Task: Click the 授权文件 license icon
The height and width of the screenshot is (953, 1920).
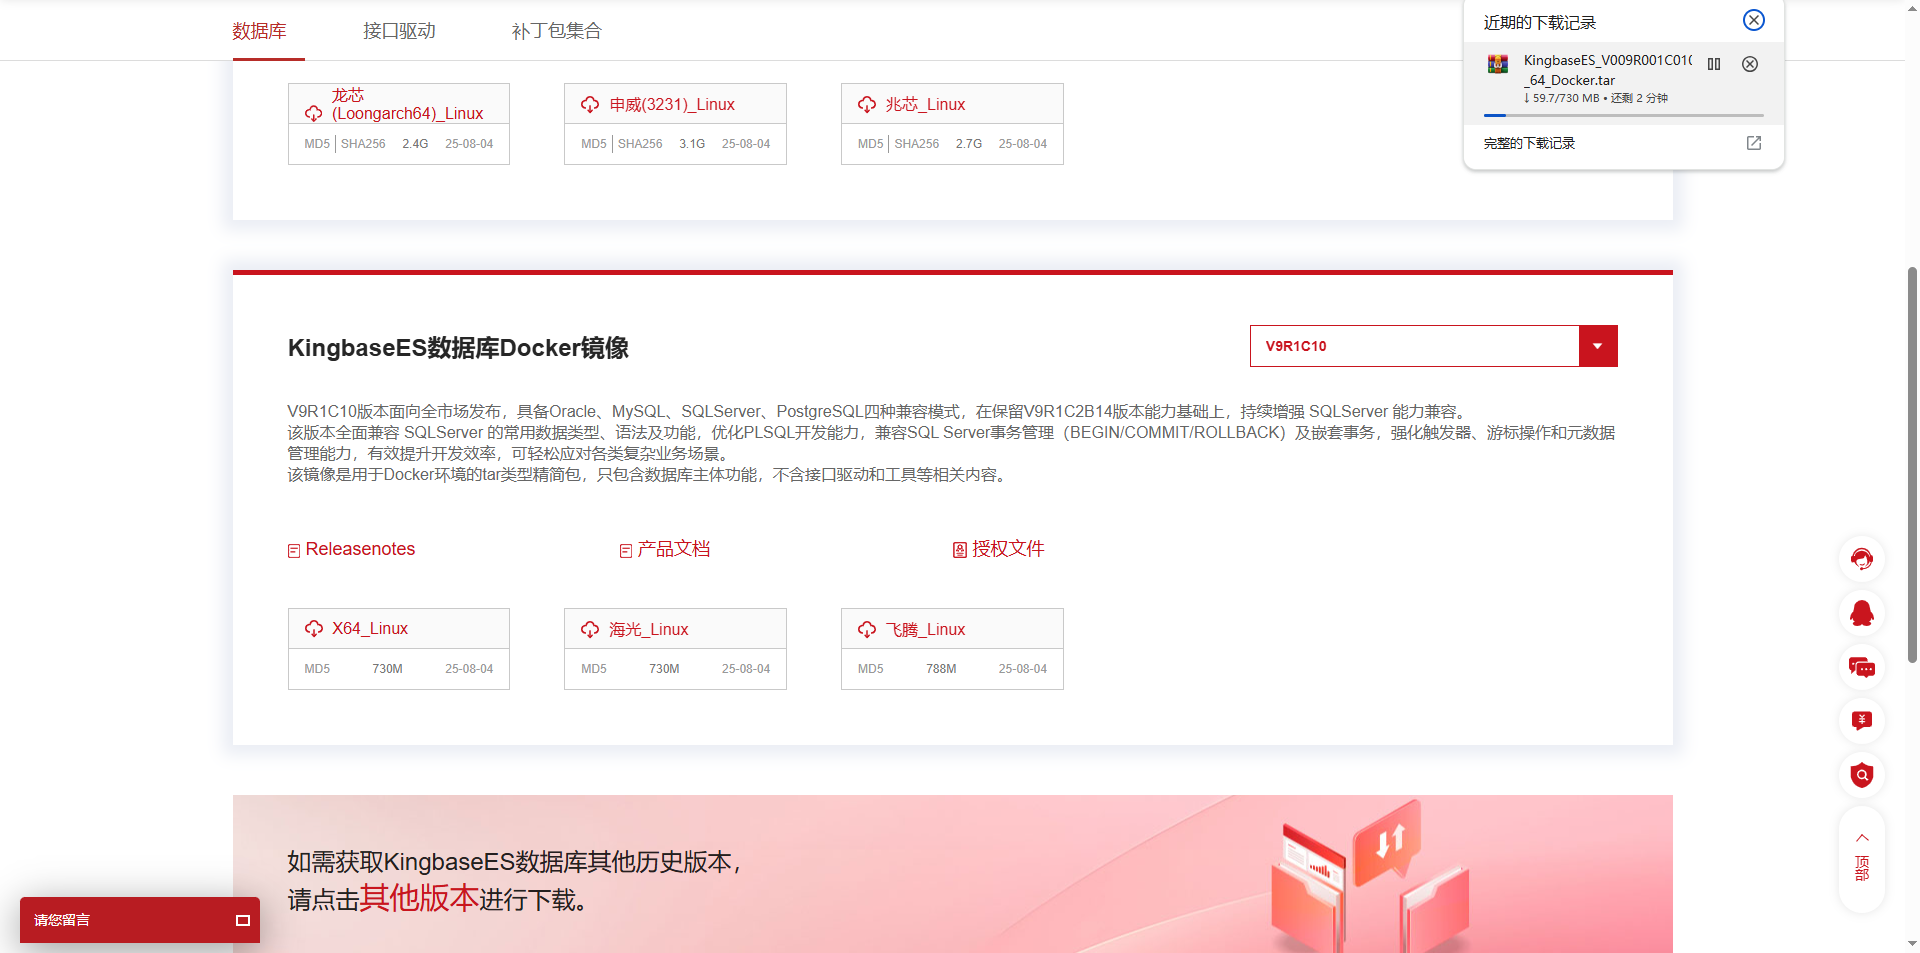Action: pyautogui.click(x=960, y=550)
